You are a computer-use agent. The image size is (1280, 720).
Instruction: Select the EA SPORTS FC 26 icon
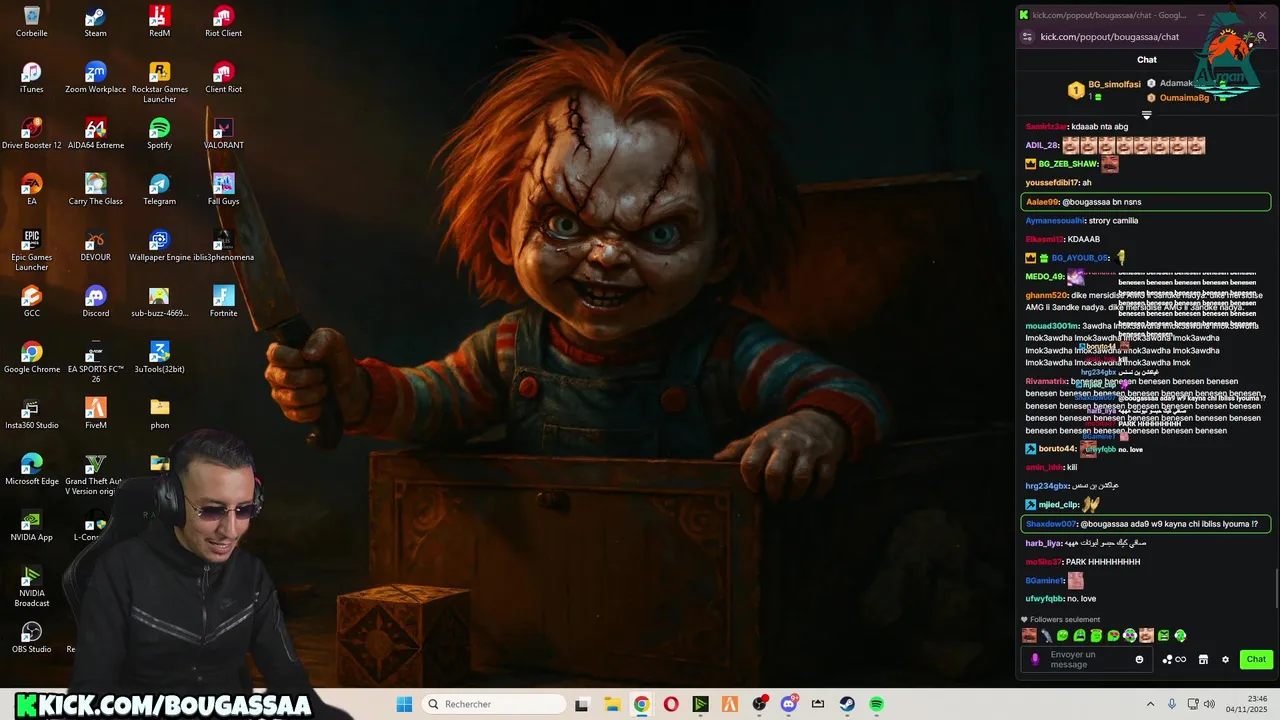coord(95,362)
